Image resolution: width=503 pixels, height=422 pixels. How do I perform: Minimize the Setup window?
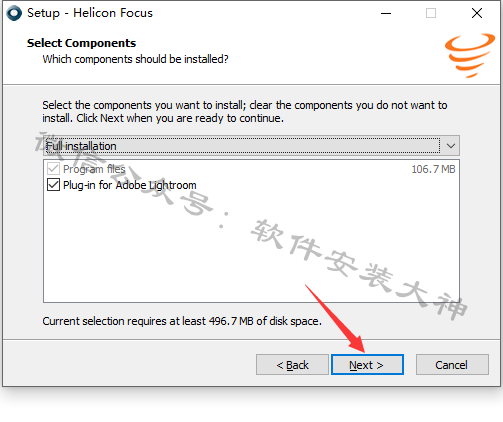[386, 13]
